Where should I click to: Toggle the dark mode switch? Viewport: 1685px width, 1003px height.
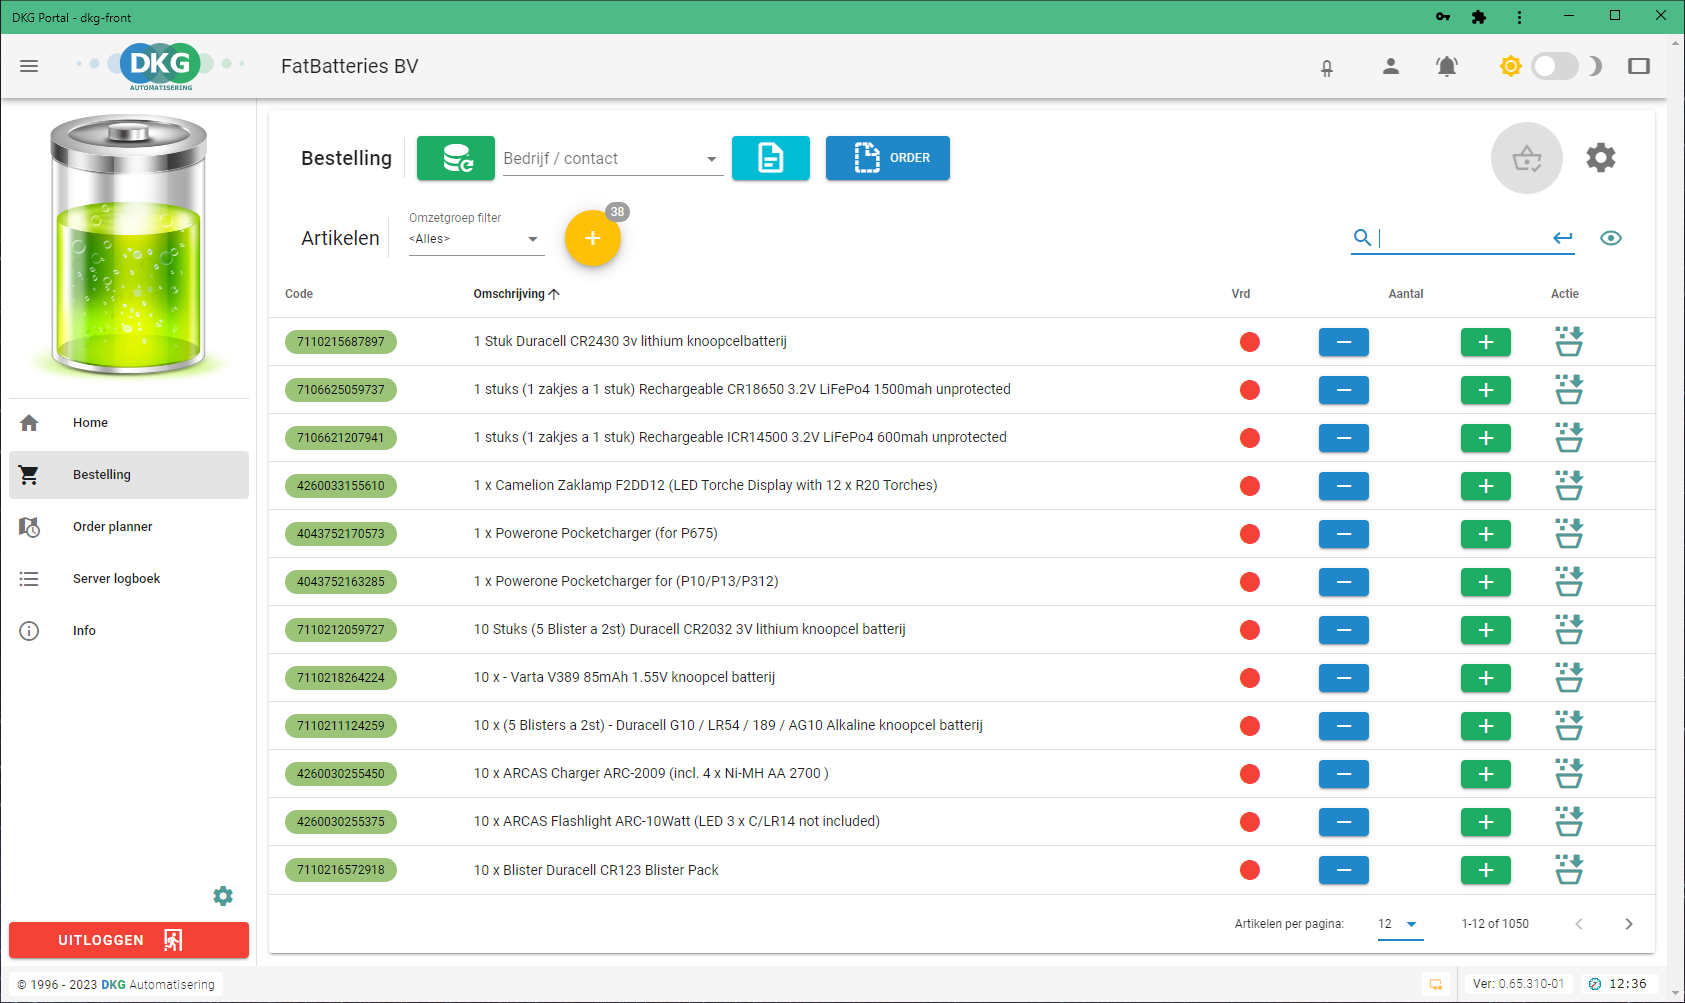[1555, 66]
